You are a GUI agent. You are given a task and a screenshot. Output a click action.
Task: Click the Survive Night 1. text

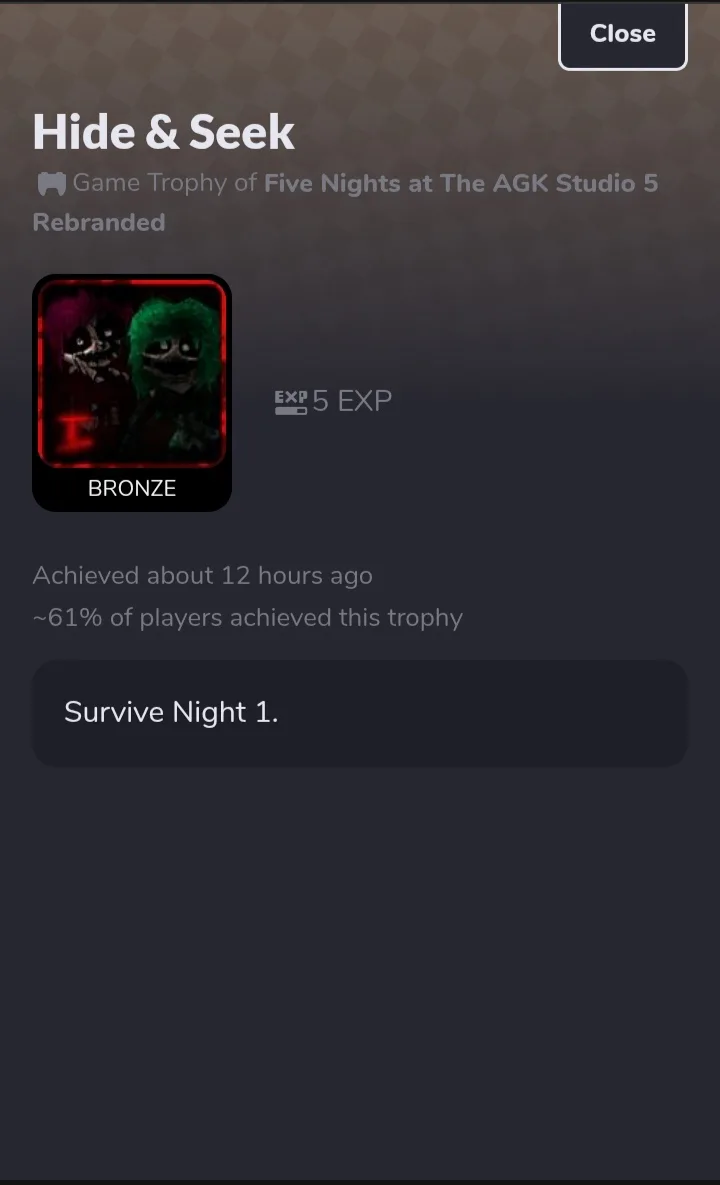(172, 712)
